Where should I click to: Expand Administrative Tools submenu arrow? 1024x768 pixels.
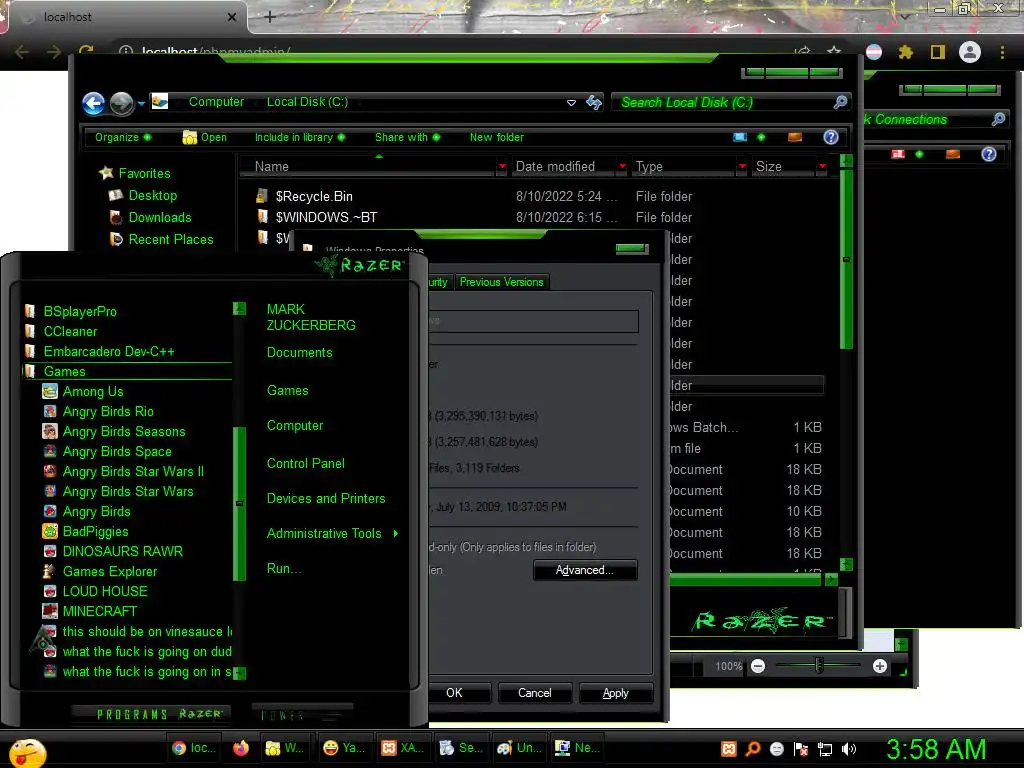396,534
